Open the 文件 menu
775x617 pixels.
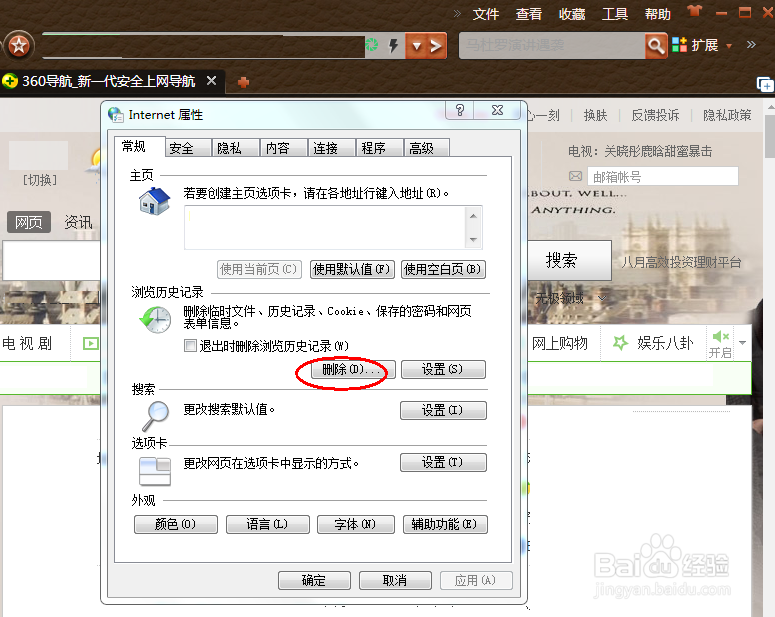485,14
